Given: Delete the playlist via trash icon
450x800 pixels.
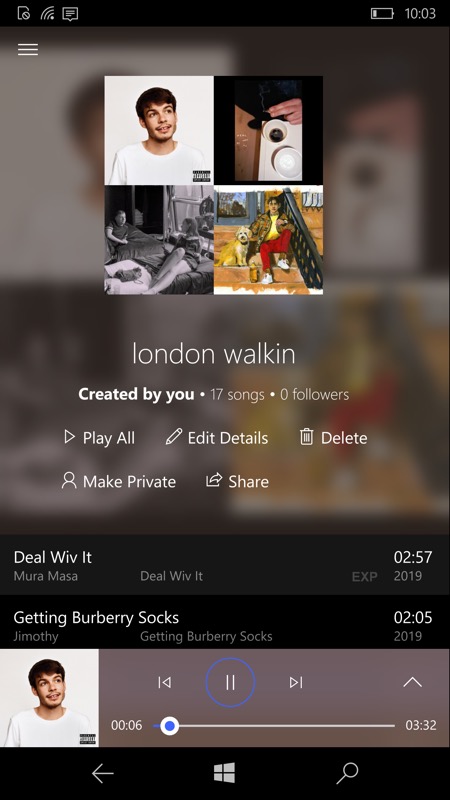Looking at the screenshot, I should pos(334,438).
